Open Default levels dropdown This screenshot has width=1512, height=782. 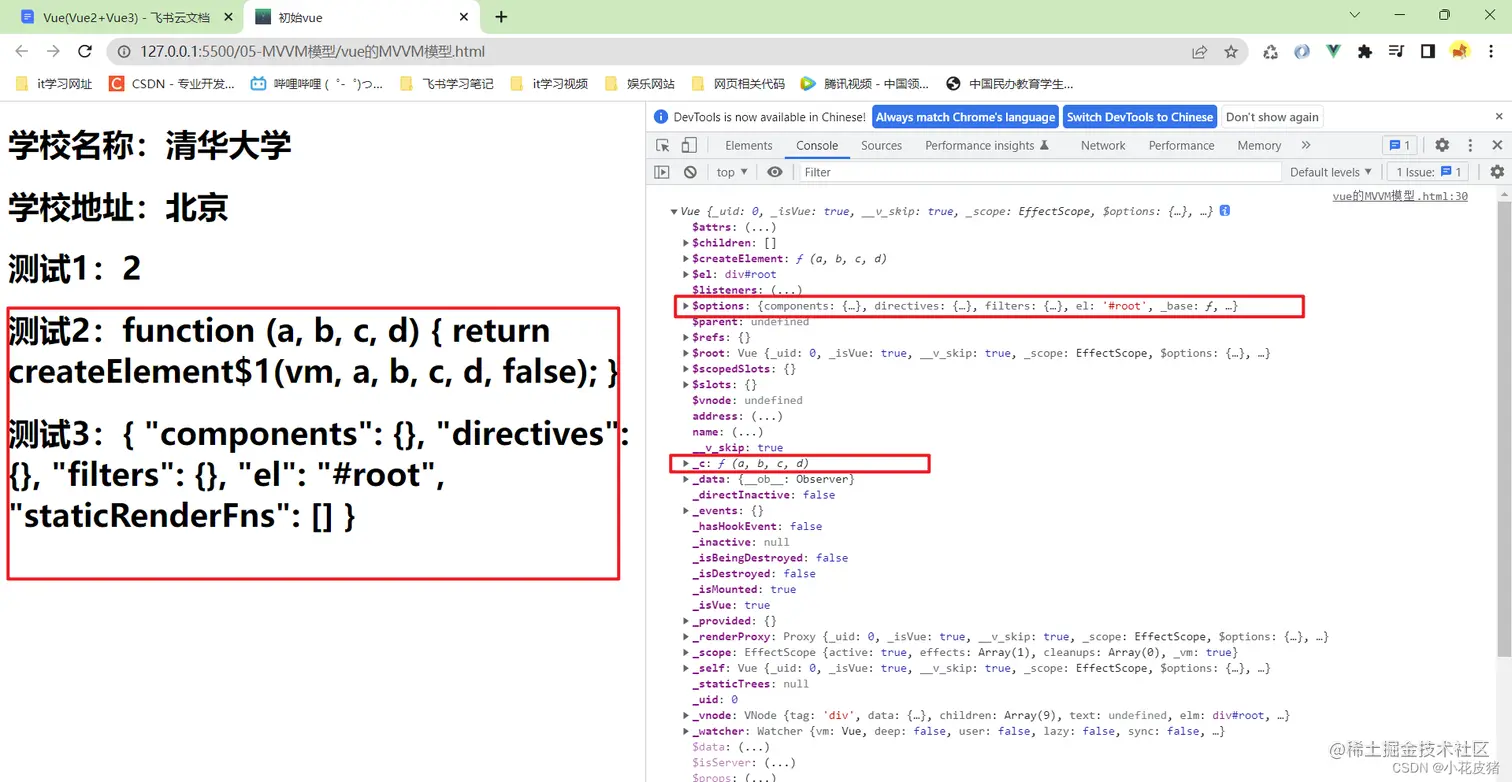[x=1330, y=172]
